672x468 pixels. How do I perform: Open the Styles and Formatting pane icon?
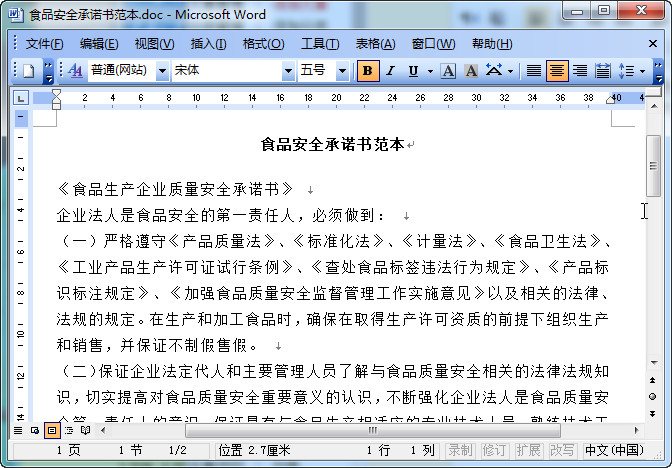click(x=75, y=71)
